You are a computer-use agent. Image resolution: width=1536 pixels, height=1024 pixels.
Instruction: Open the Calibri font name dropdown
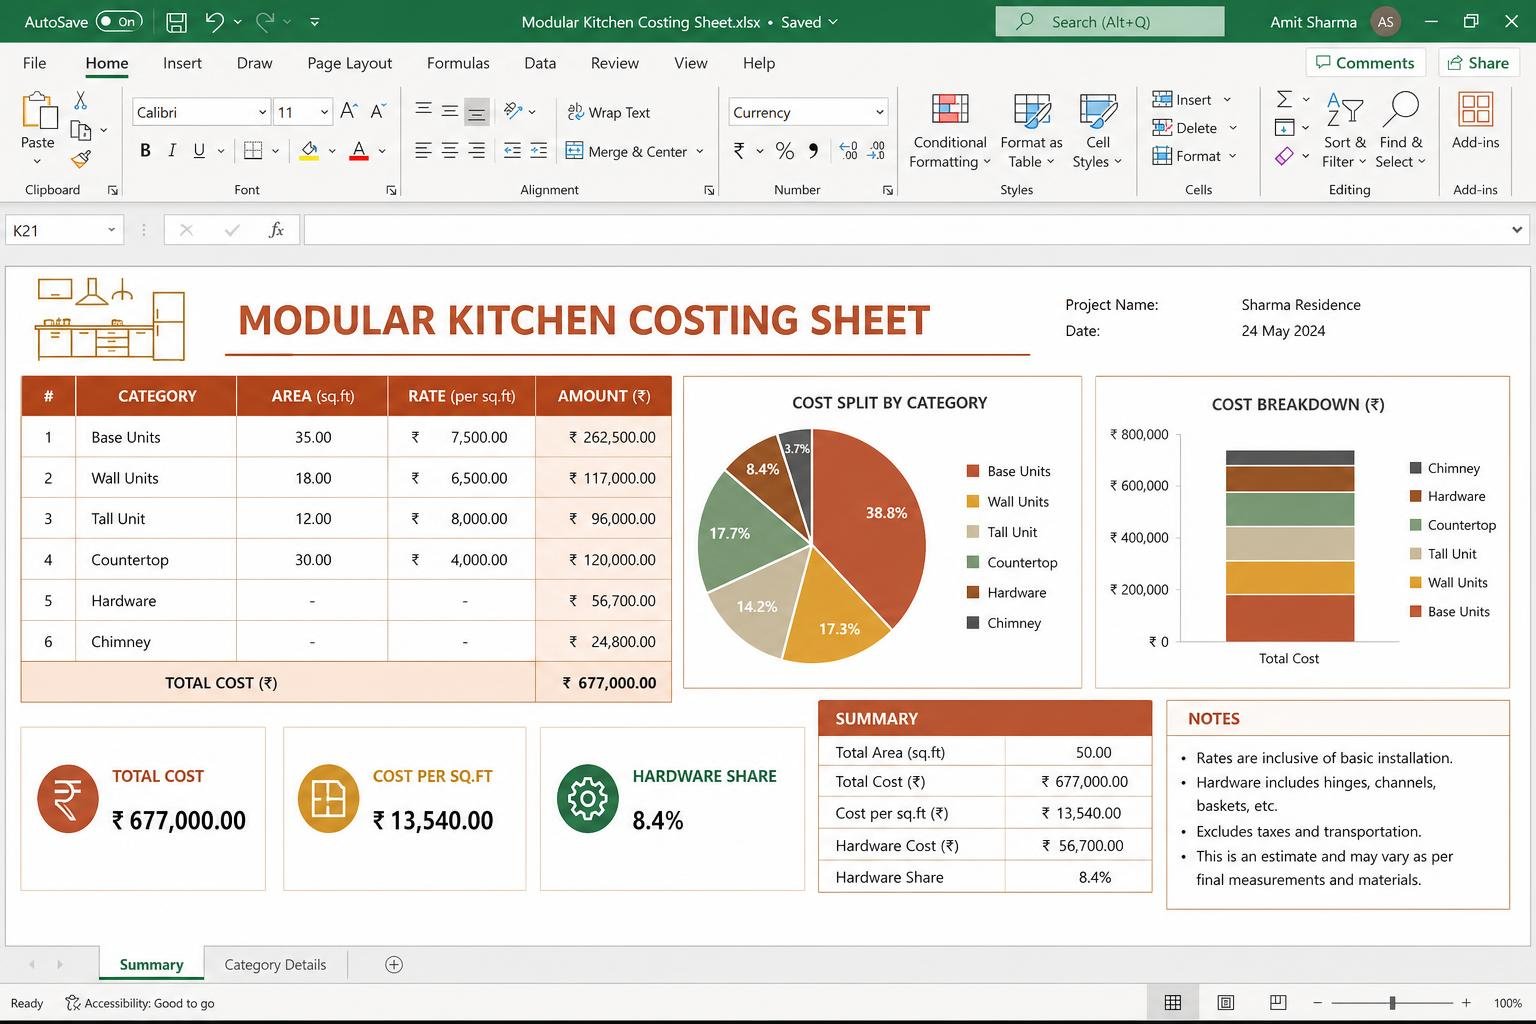(262, 112)
